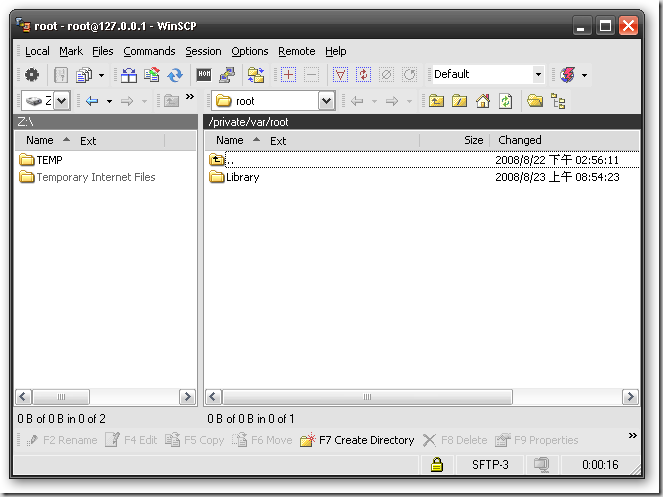Click the F7 Create Directory icon
The height and width of the screenshot is (497, 663).
click(x=307, y=440)
